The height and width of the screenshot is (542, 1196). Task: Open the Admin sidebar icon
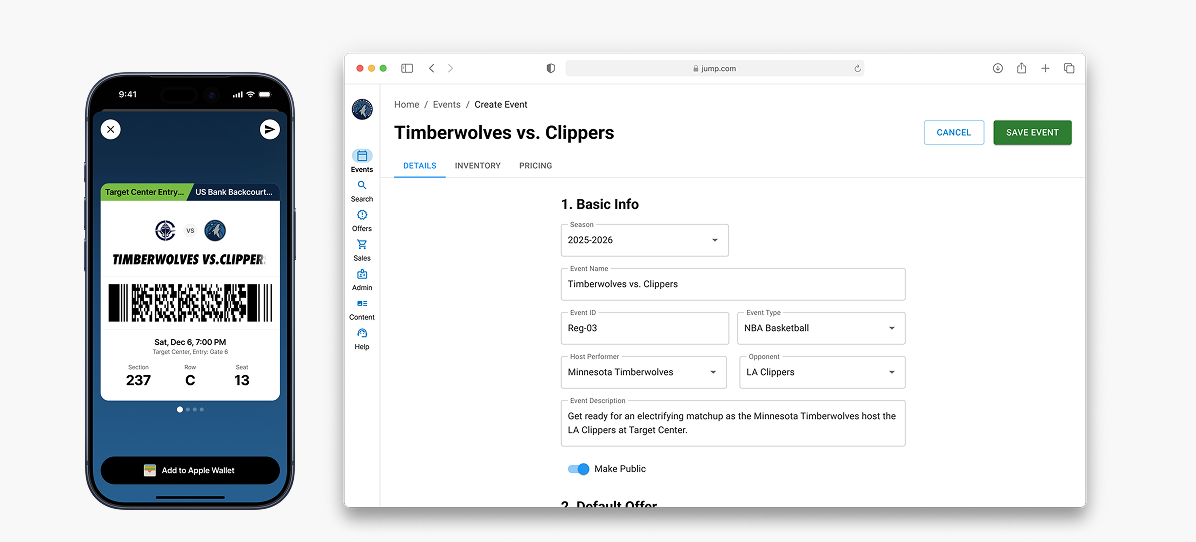pyautogui.click(x=362, y=274)
